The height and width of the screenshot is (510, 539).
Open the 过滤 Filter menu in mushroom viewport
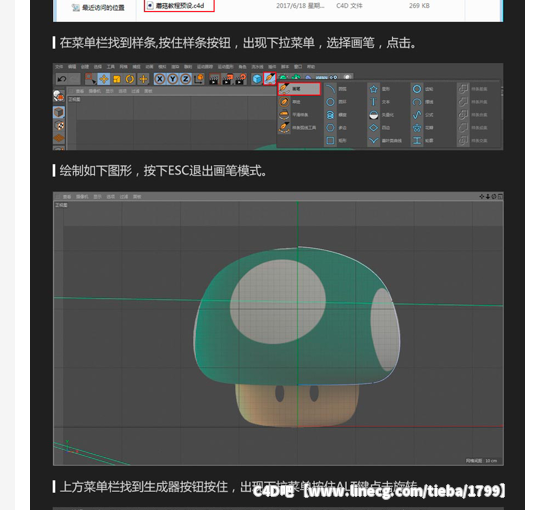[x=124, y=197]
